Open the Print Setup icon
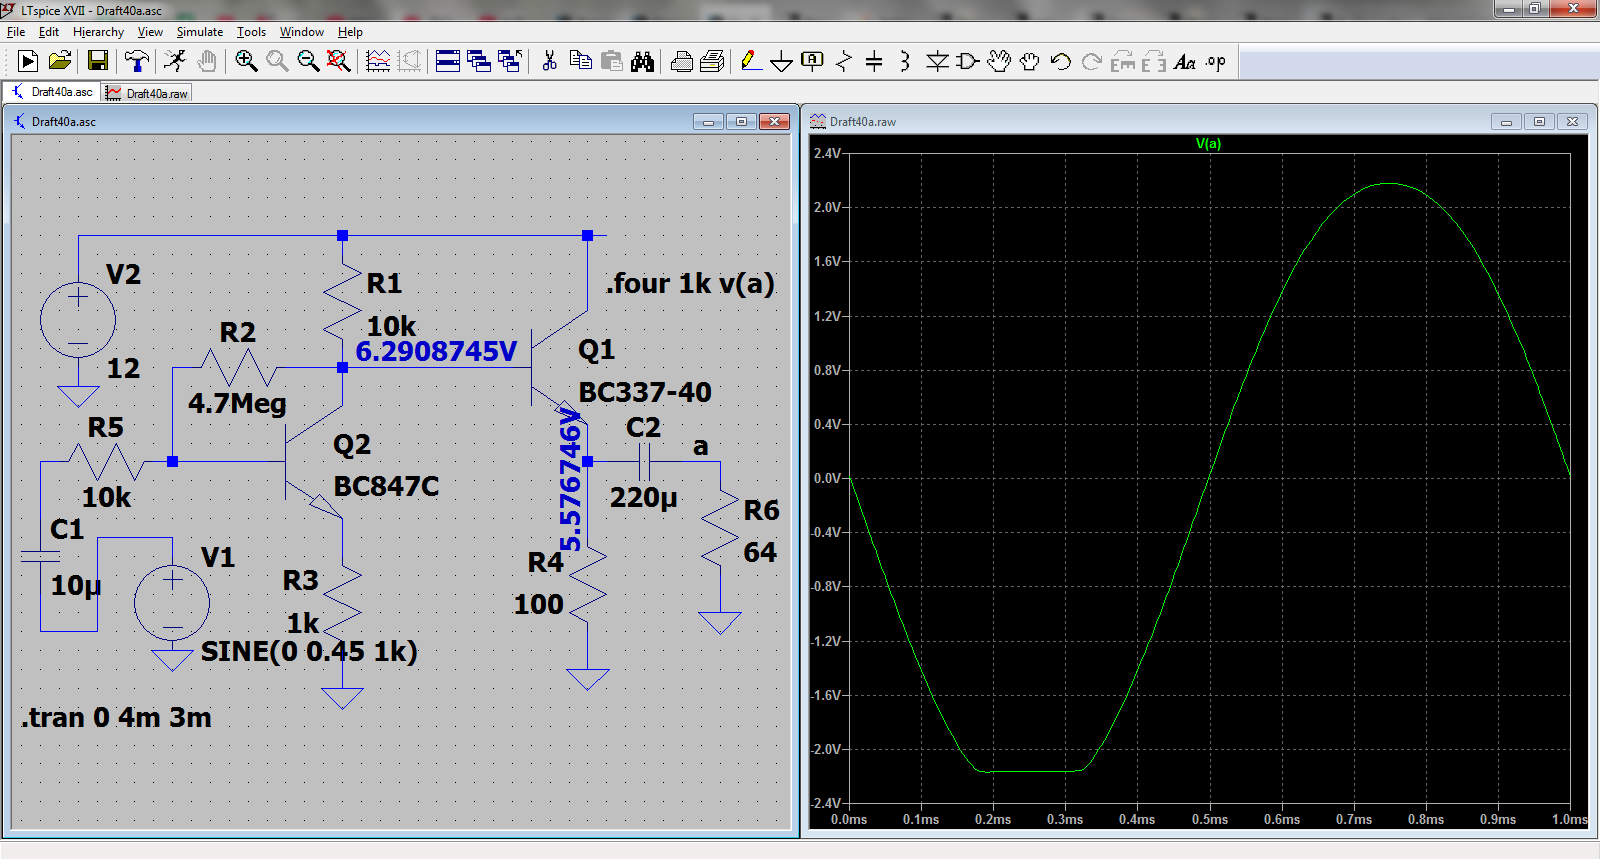The height and width of the screenshot is (860, 1600). 712,62
